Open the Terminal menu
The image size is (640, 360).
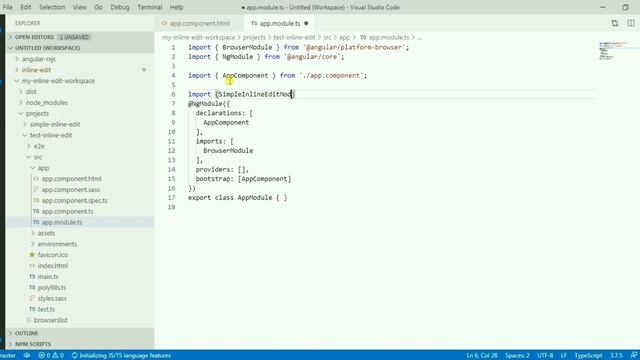point(149,7)
